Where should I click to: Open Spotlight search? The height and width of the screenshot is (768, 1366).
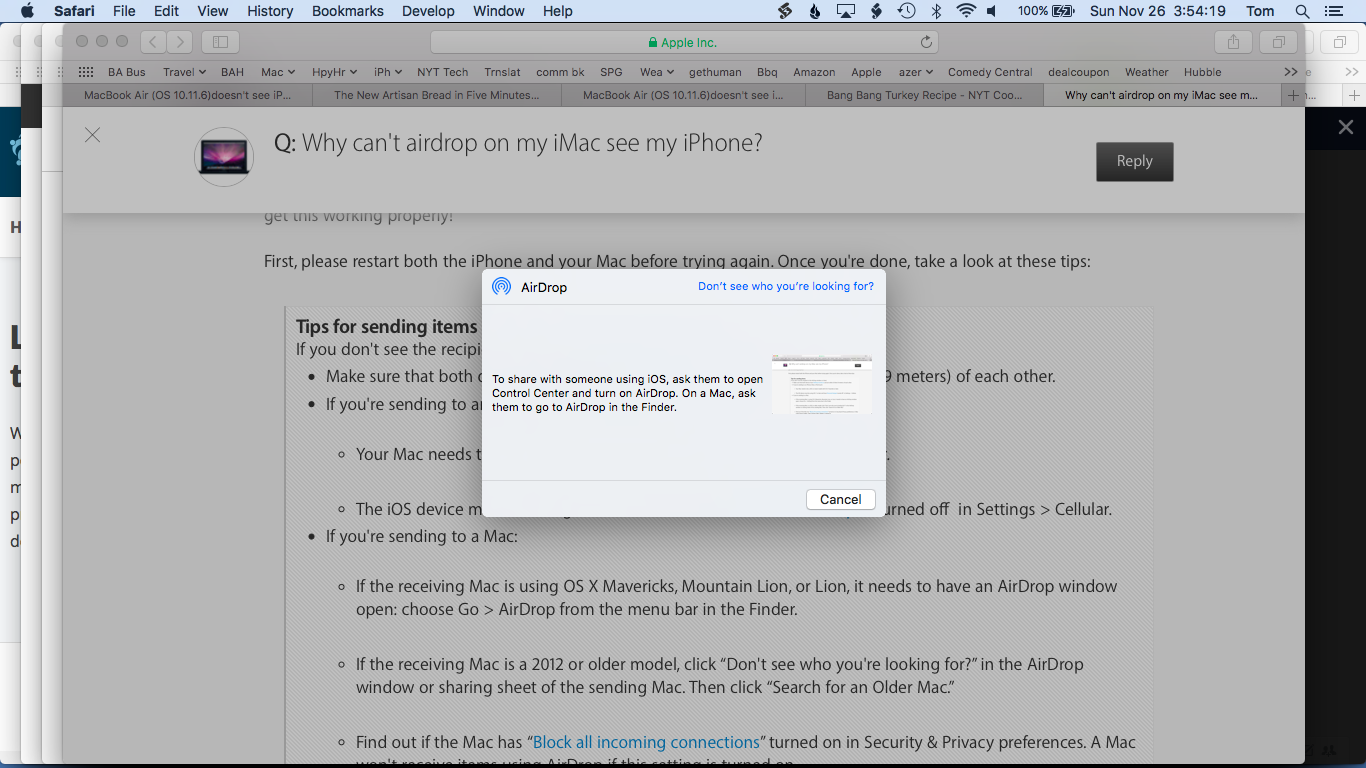point(1302,11)
